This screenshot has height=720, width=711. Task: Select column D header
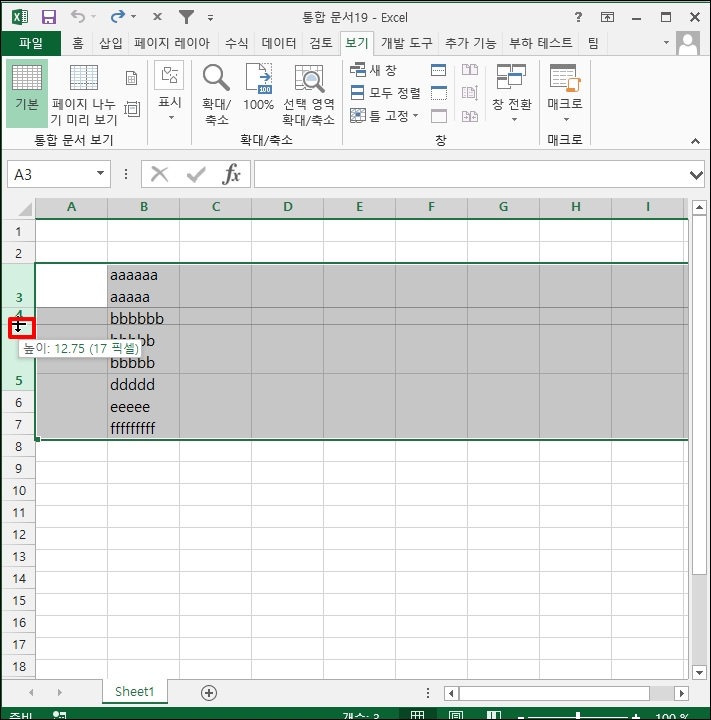(288, 207)
